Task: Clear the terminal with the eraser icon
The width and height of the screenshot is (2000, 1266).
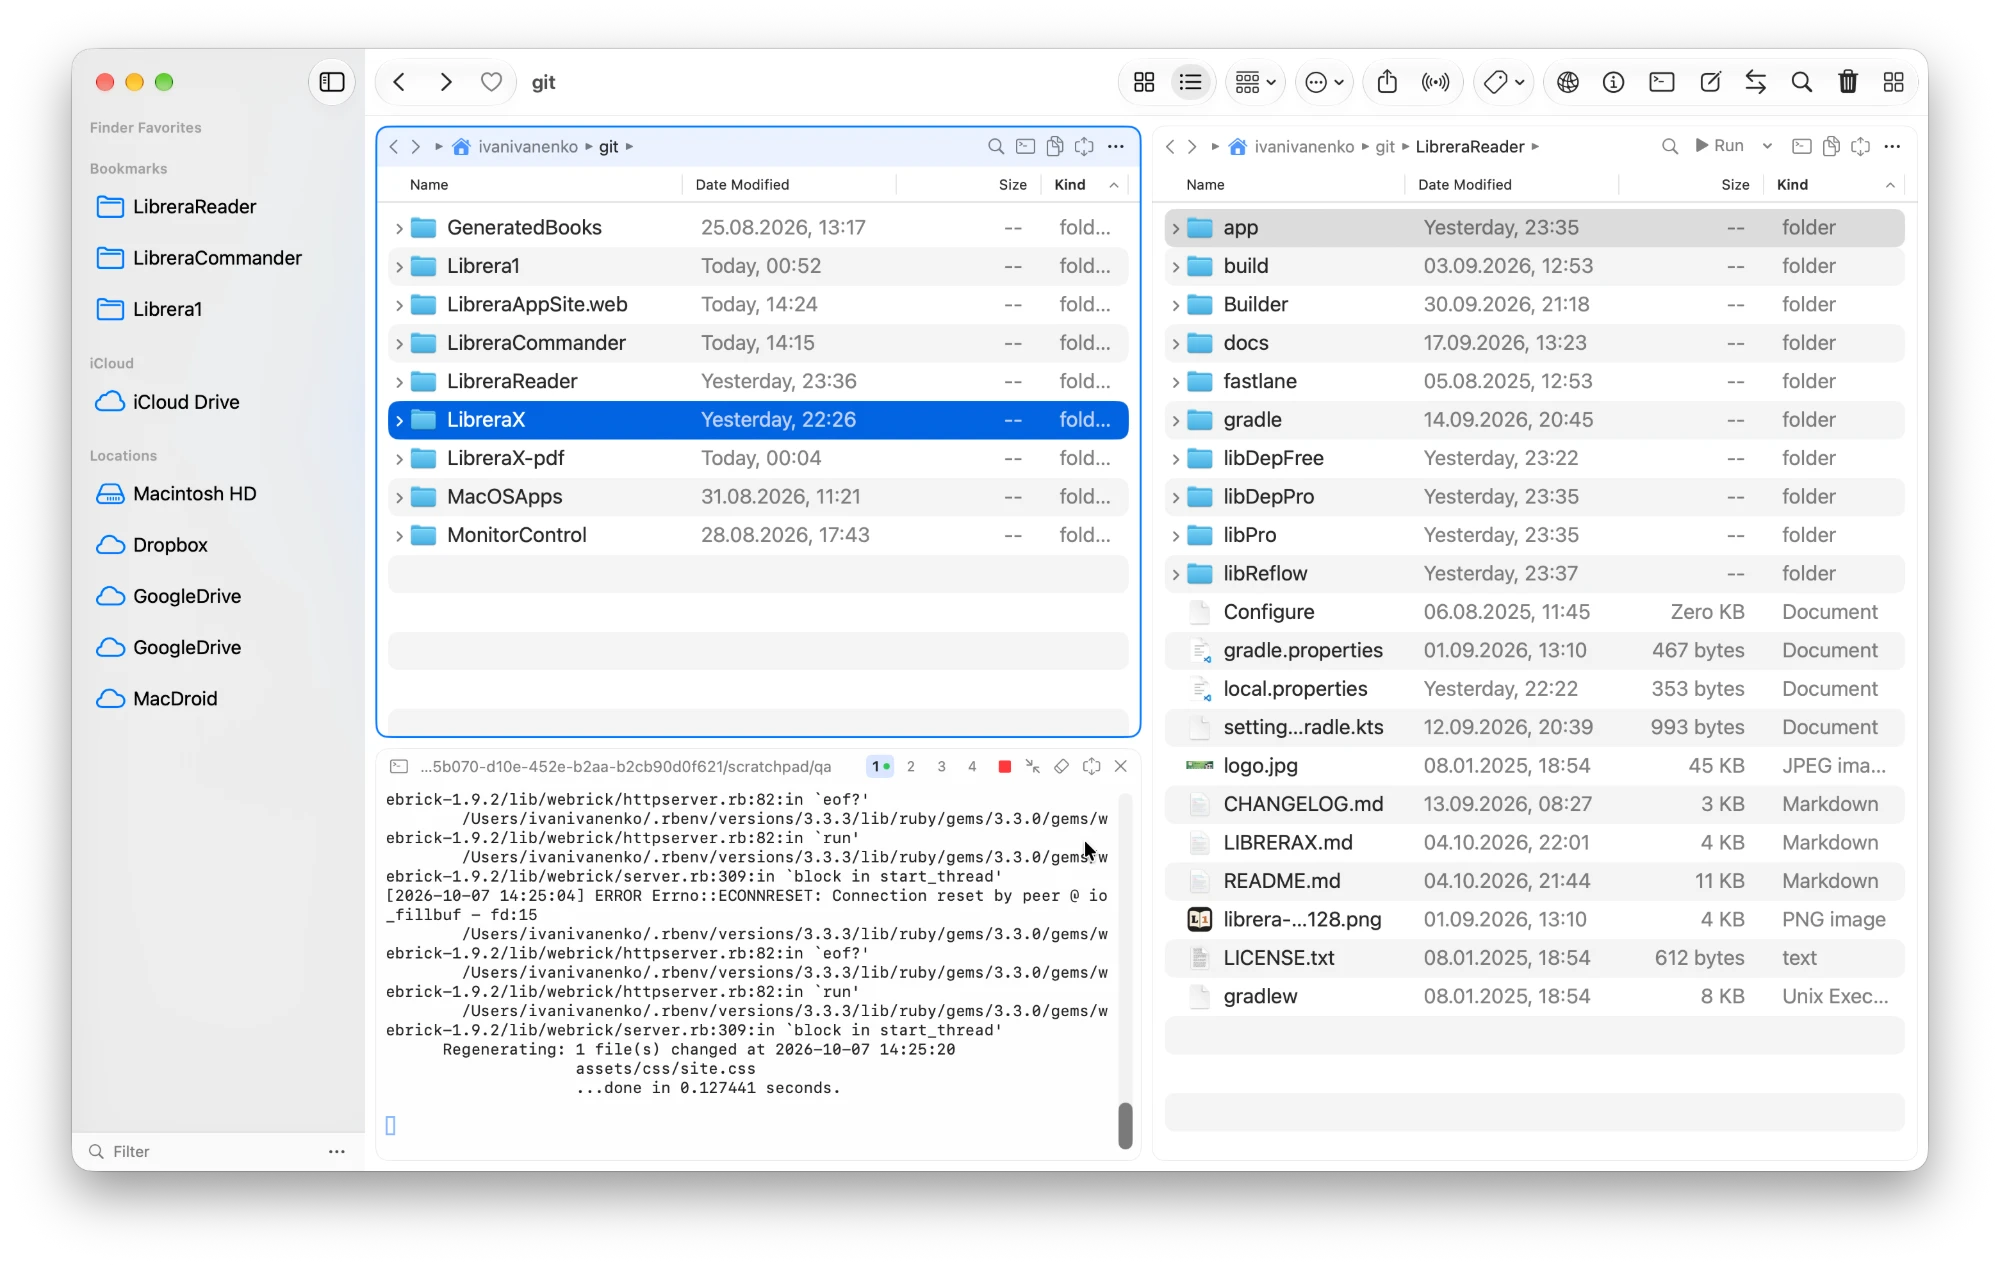Action: click(x=1061, y=766)
